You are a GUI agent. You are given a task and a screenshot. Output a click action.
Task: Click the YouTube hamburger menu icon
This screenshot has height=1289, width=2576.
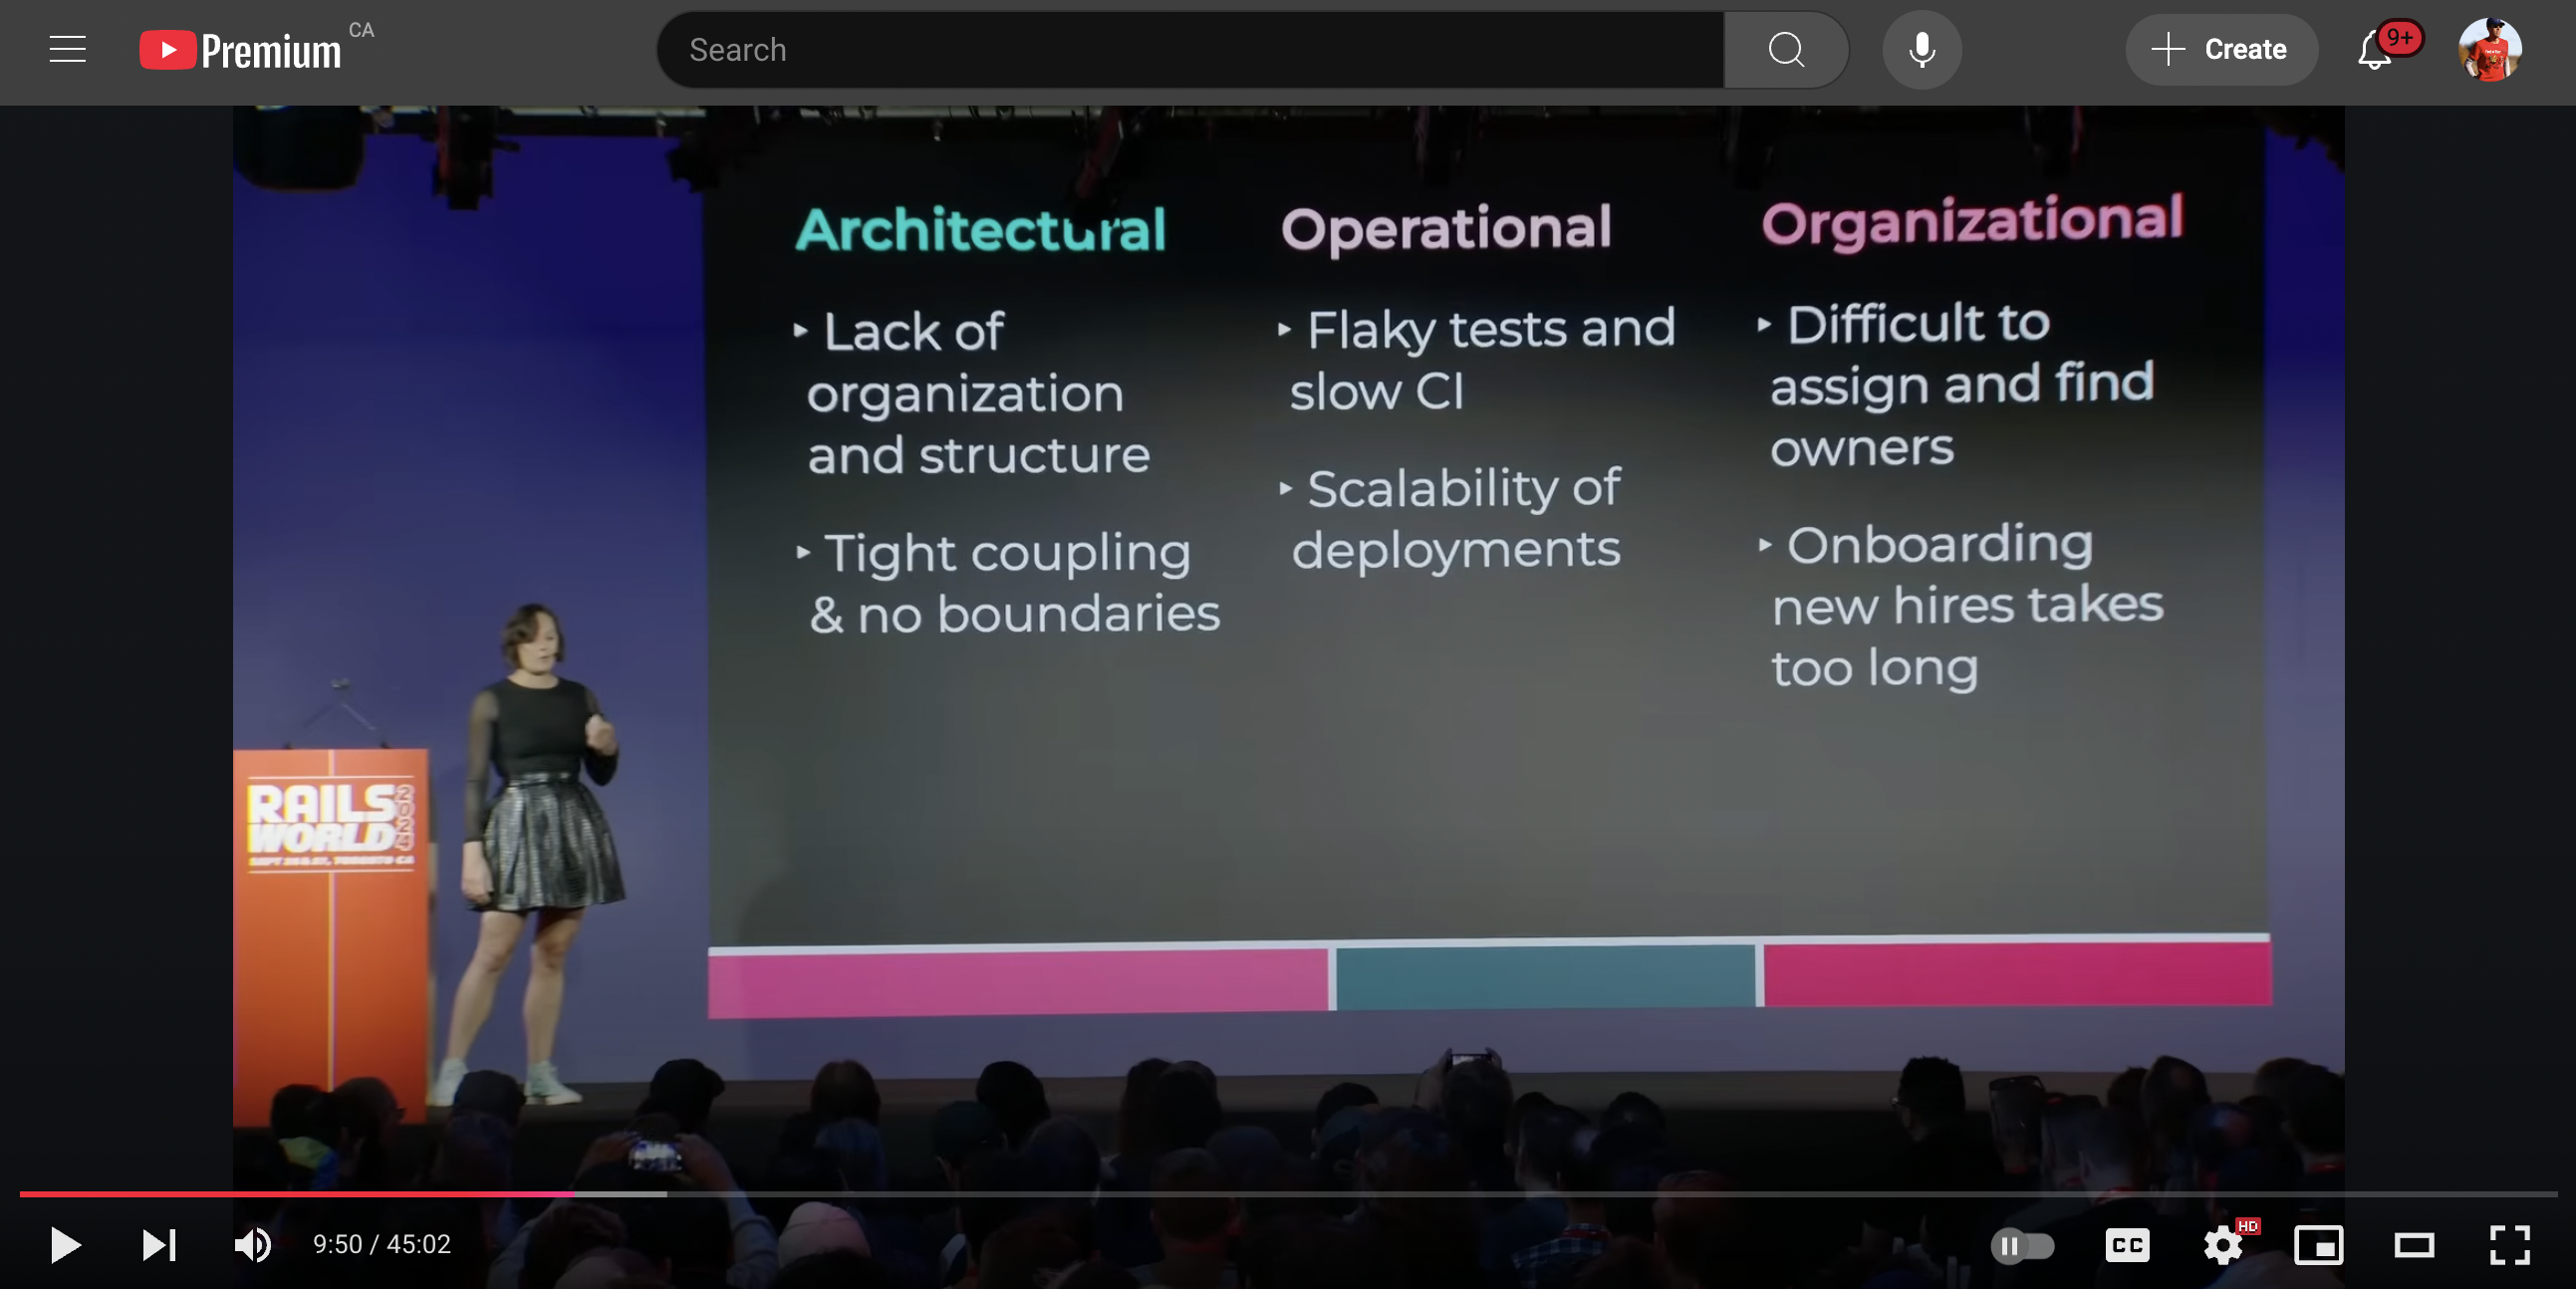pos(66,50)
